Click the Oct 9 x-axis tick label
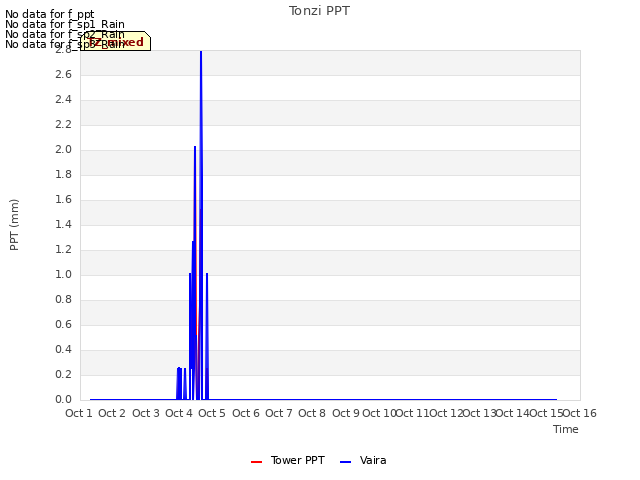Image resolution: width=640 pixels, height=480 pixels. point(346,413)
